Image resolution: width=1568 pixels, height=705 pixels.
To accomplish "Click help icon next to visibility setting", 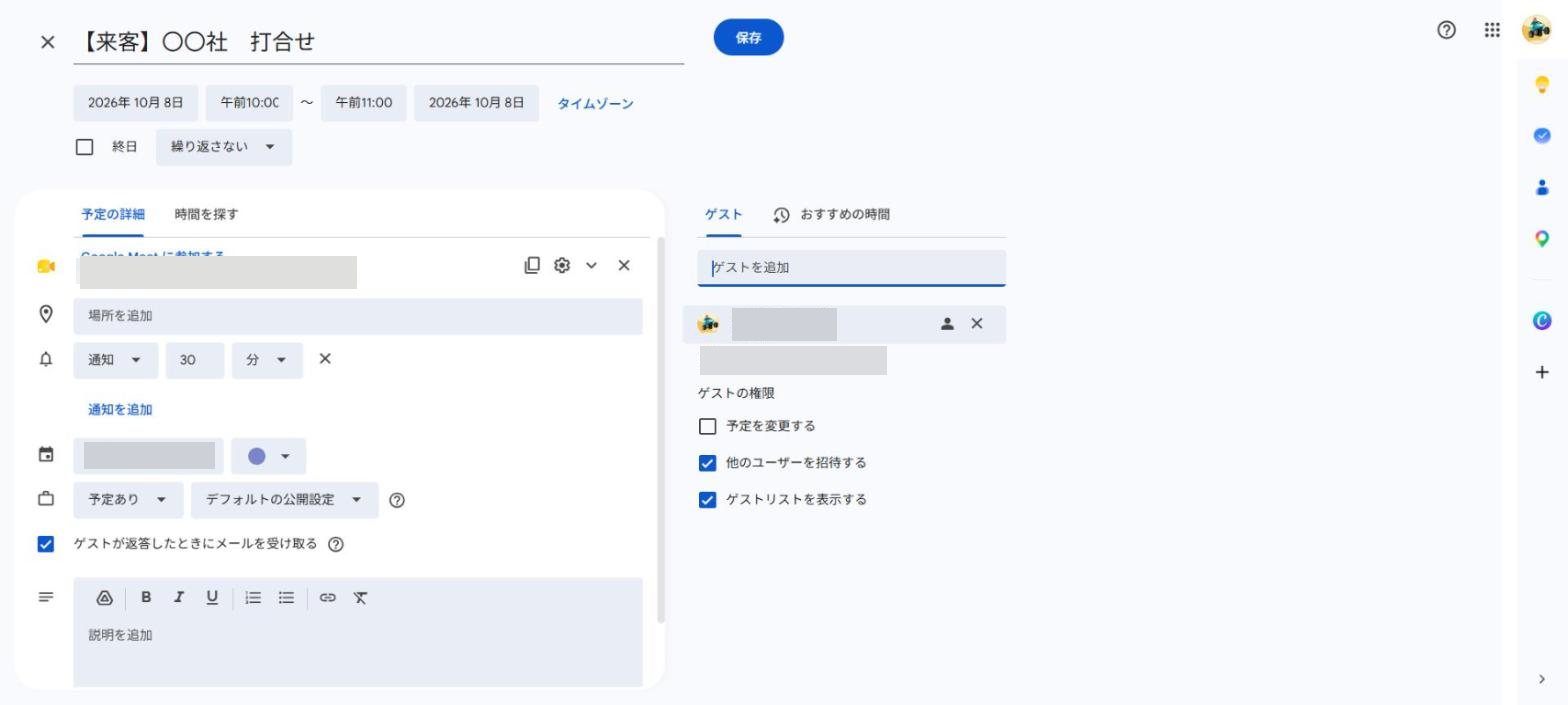I will point(397,500).
